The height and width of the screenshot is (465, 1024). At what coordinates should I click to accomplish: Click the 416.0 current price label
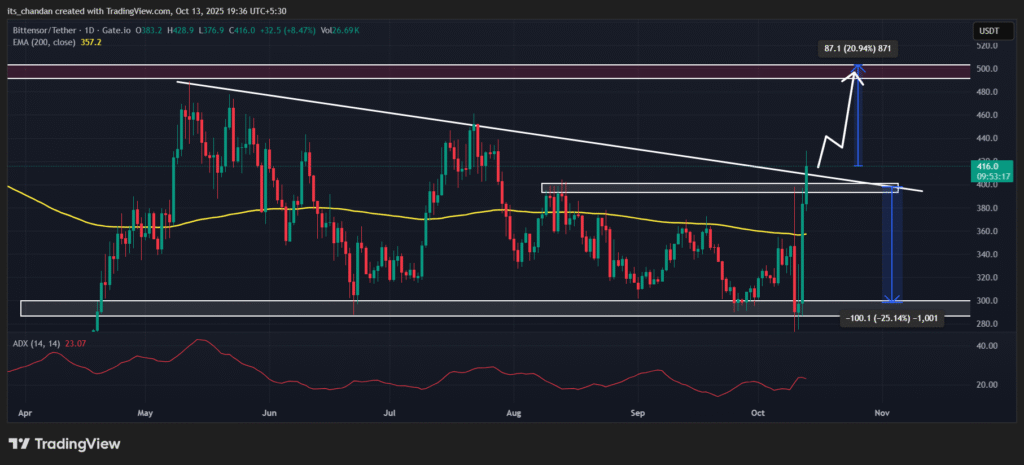[984, 168]
